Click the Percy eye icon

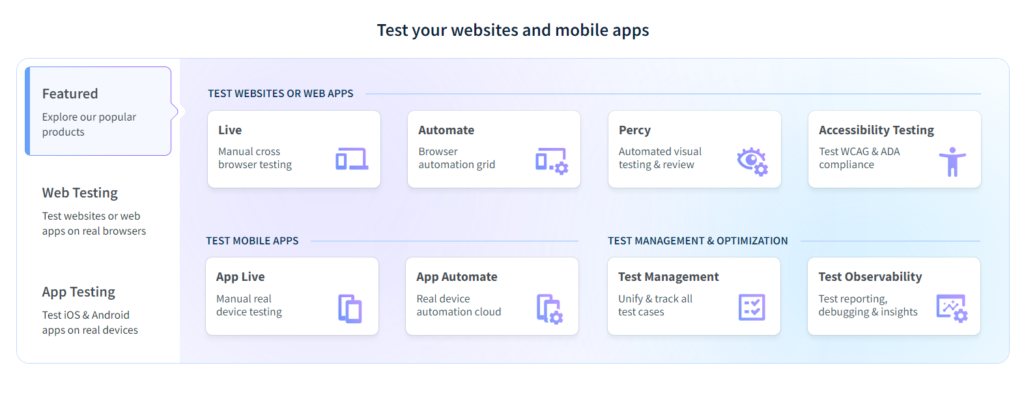[752, 161]
